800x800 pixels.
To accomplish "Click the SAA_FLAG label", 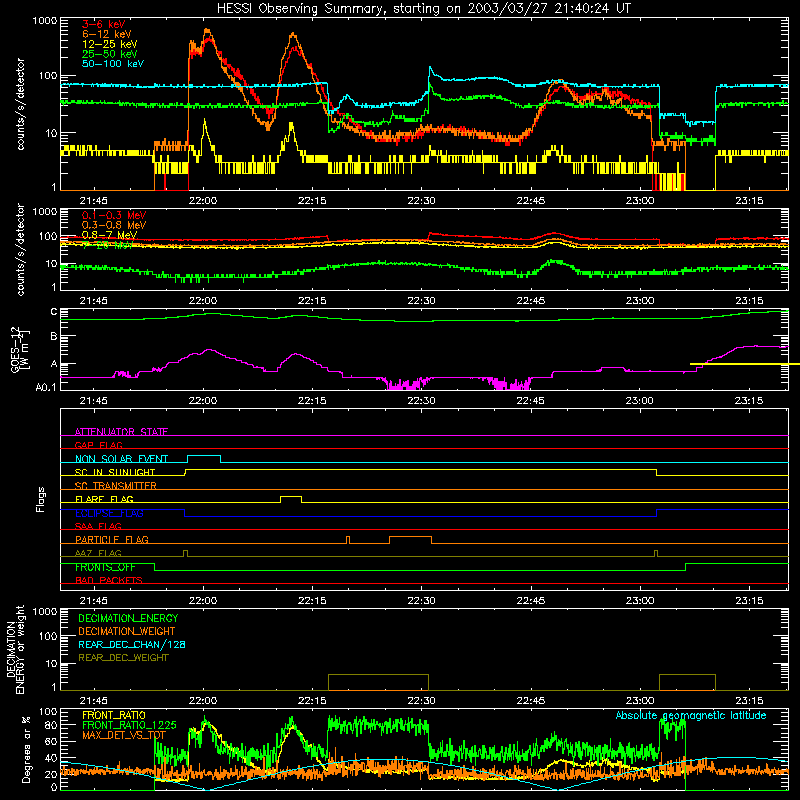I will pos(98,526).
